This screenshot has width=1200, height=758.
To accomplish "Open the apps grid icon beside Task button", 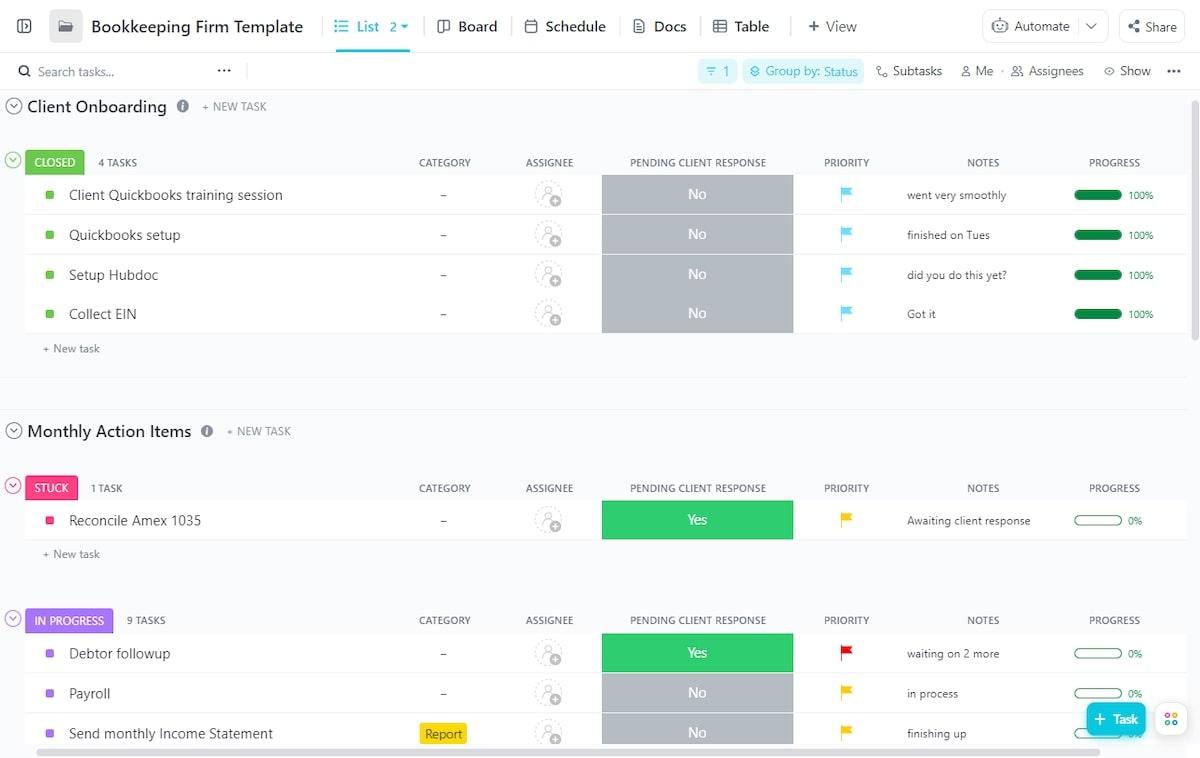I will coord(1171,719).
